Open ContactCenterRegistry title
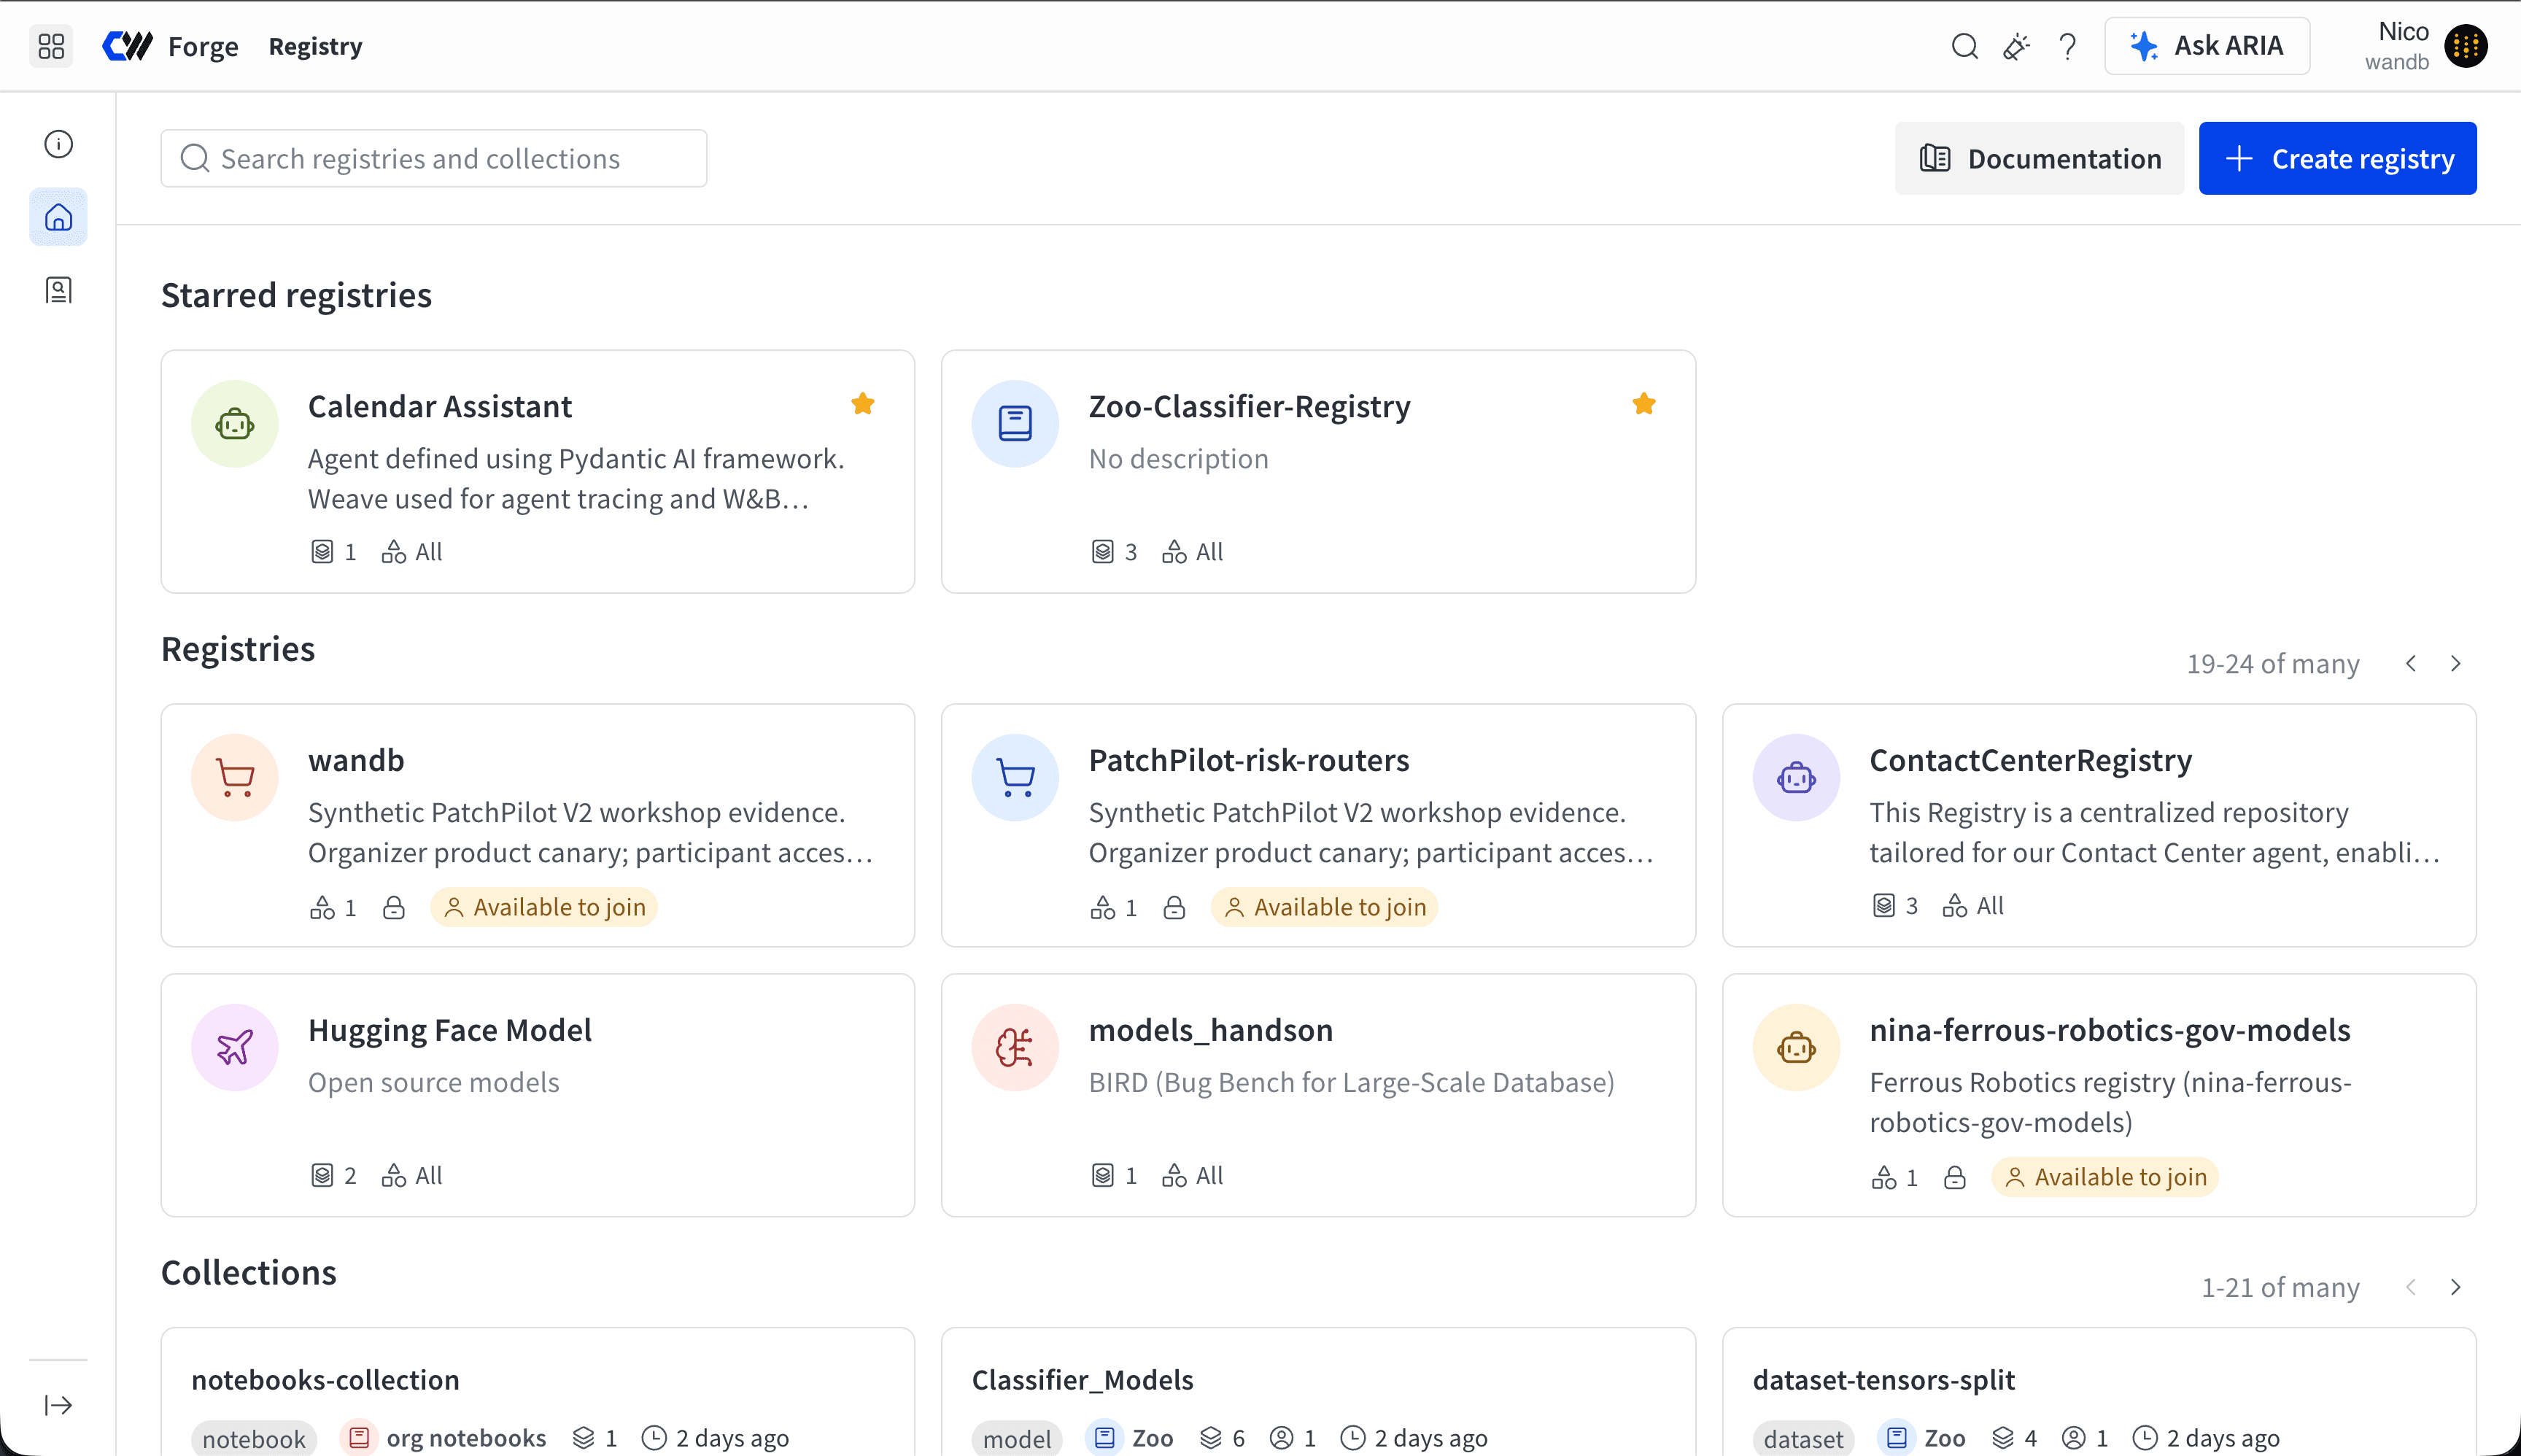This screenshot has width=2521, height=1456. point(2031,761)
